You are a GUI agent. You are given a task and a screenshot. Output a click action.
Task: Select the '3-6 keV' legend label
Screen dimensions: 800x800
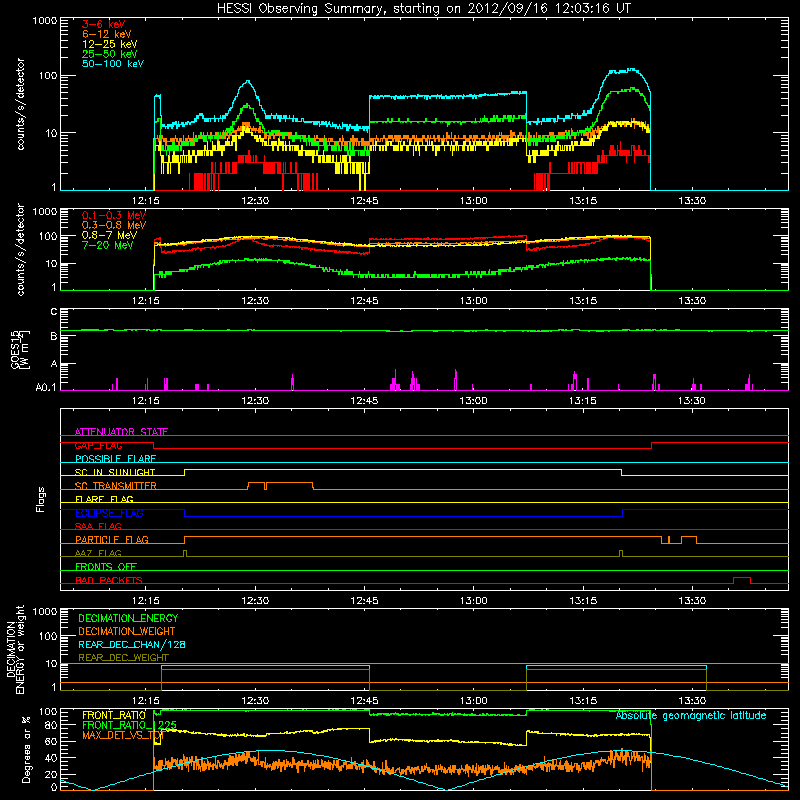[x=104, y=24]
